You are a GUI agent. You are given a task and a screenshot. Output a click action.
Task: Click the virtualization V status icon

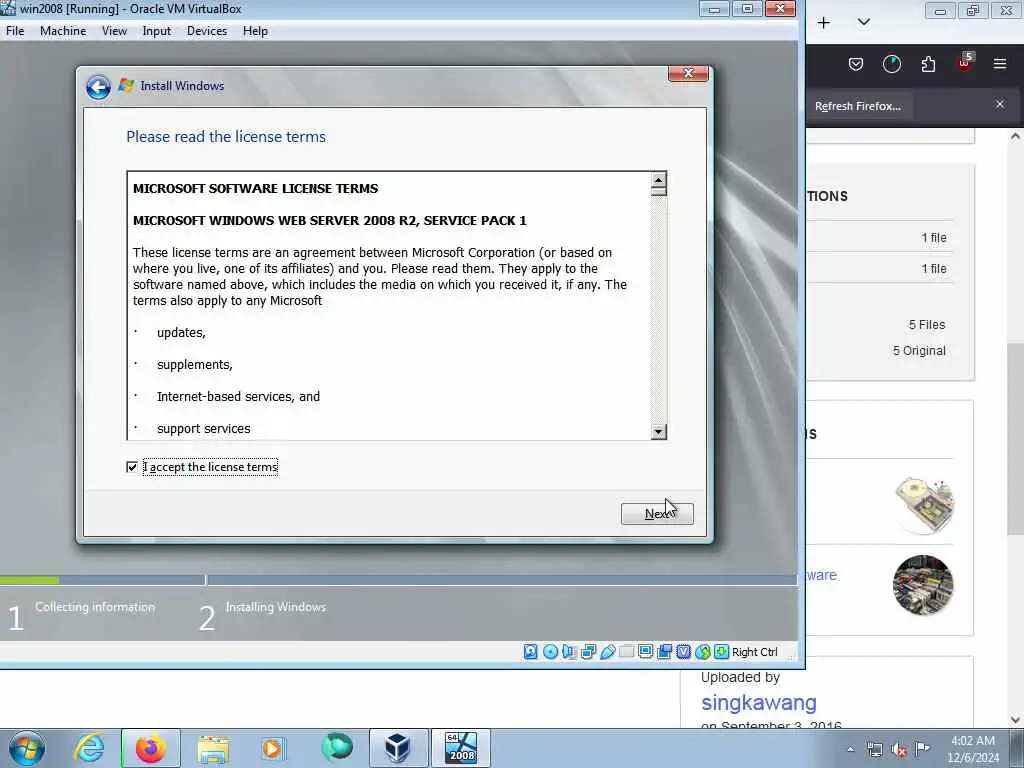(683, 651)
